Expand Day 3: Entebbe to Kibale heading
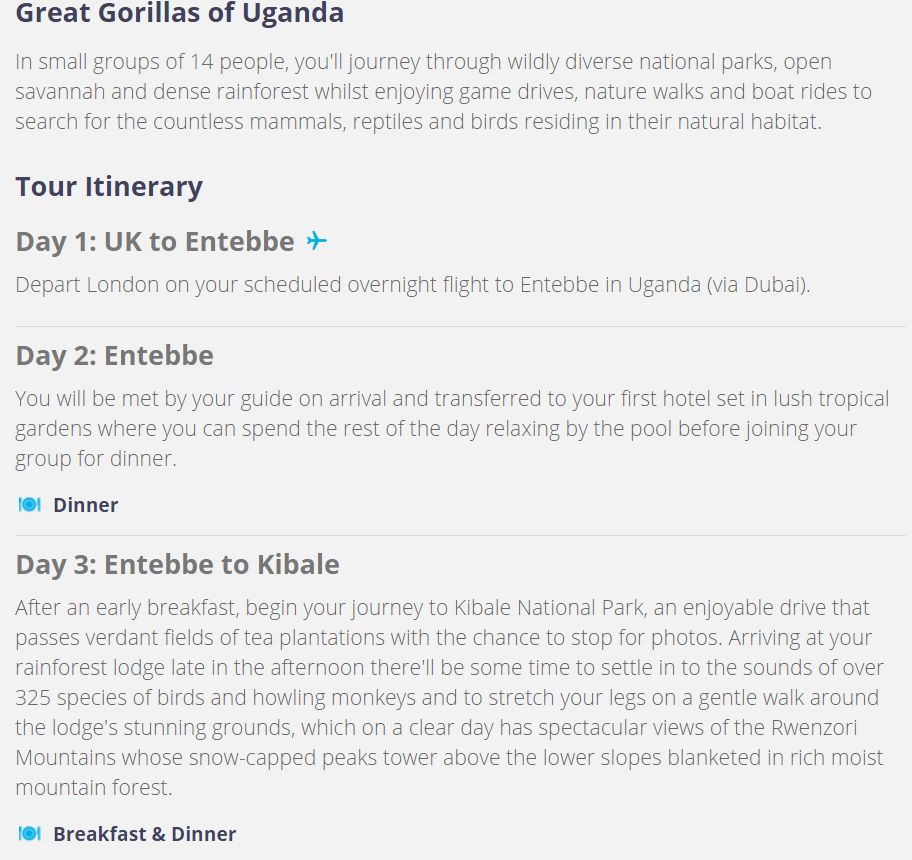The width and height of the screenshot is (912, 860). pyautogui.click(x=177, y=565)
